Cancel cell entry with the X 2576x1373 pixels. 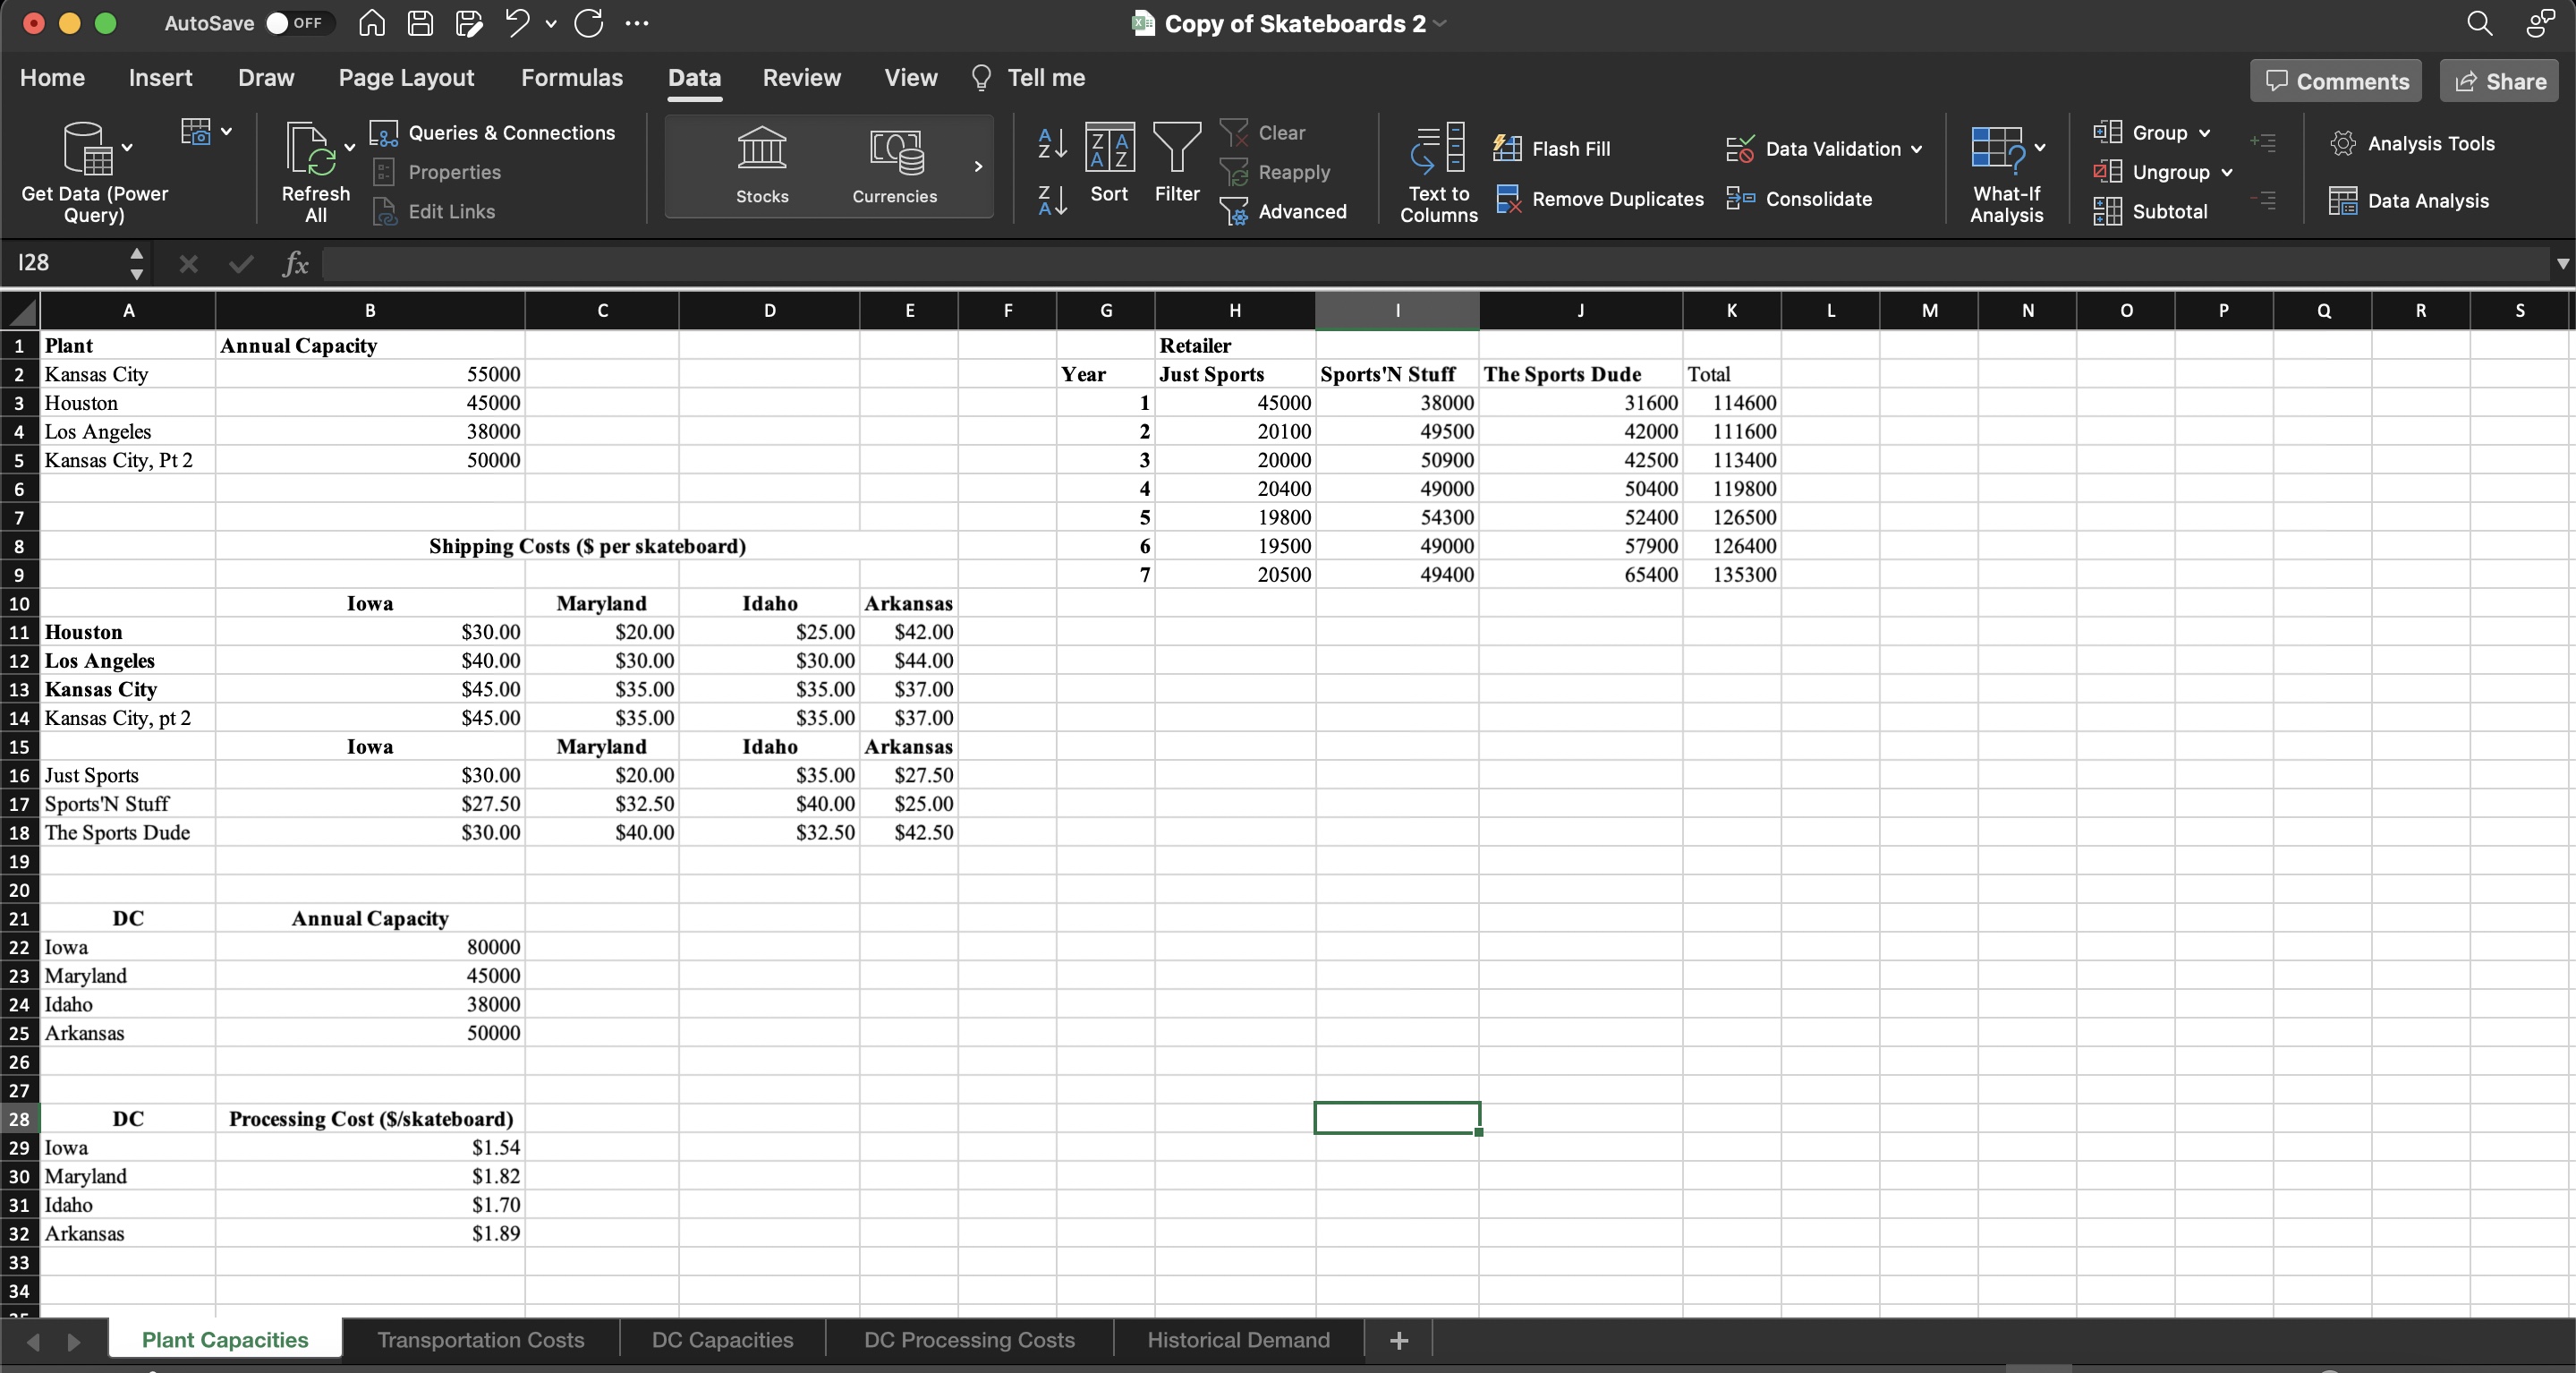187,264
